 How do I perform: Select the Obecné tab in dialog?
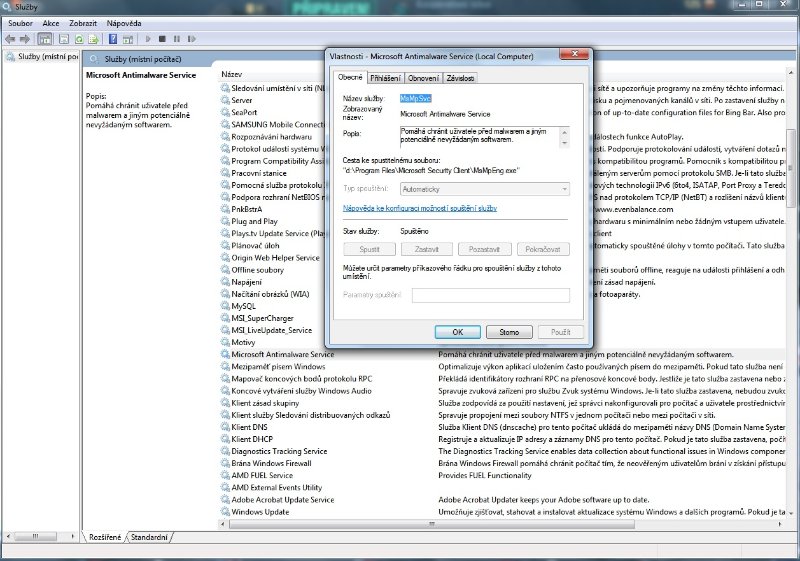coord(351,78)
